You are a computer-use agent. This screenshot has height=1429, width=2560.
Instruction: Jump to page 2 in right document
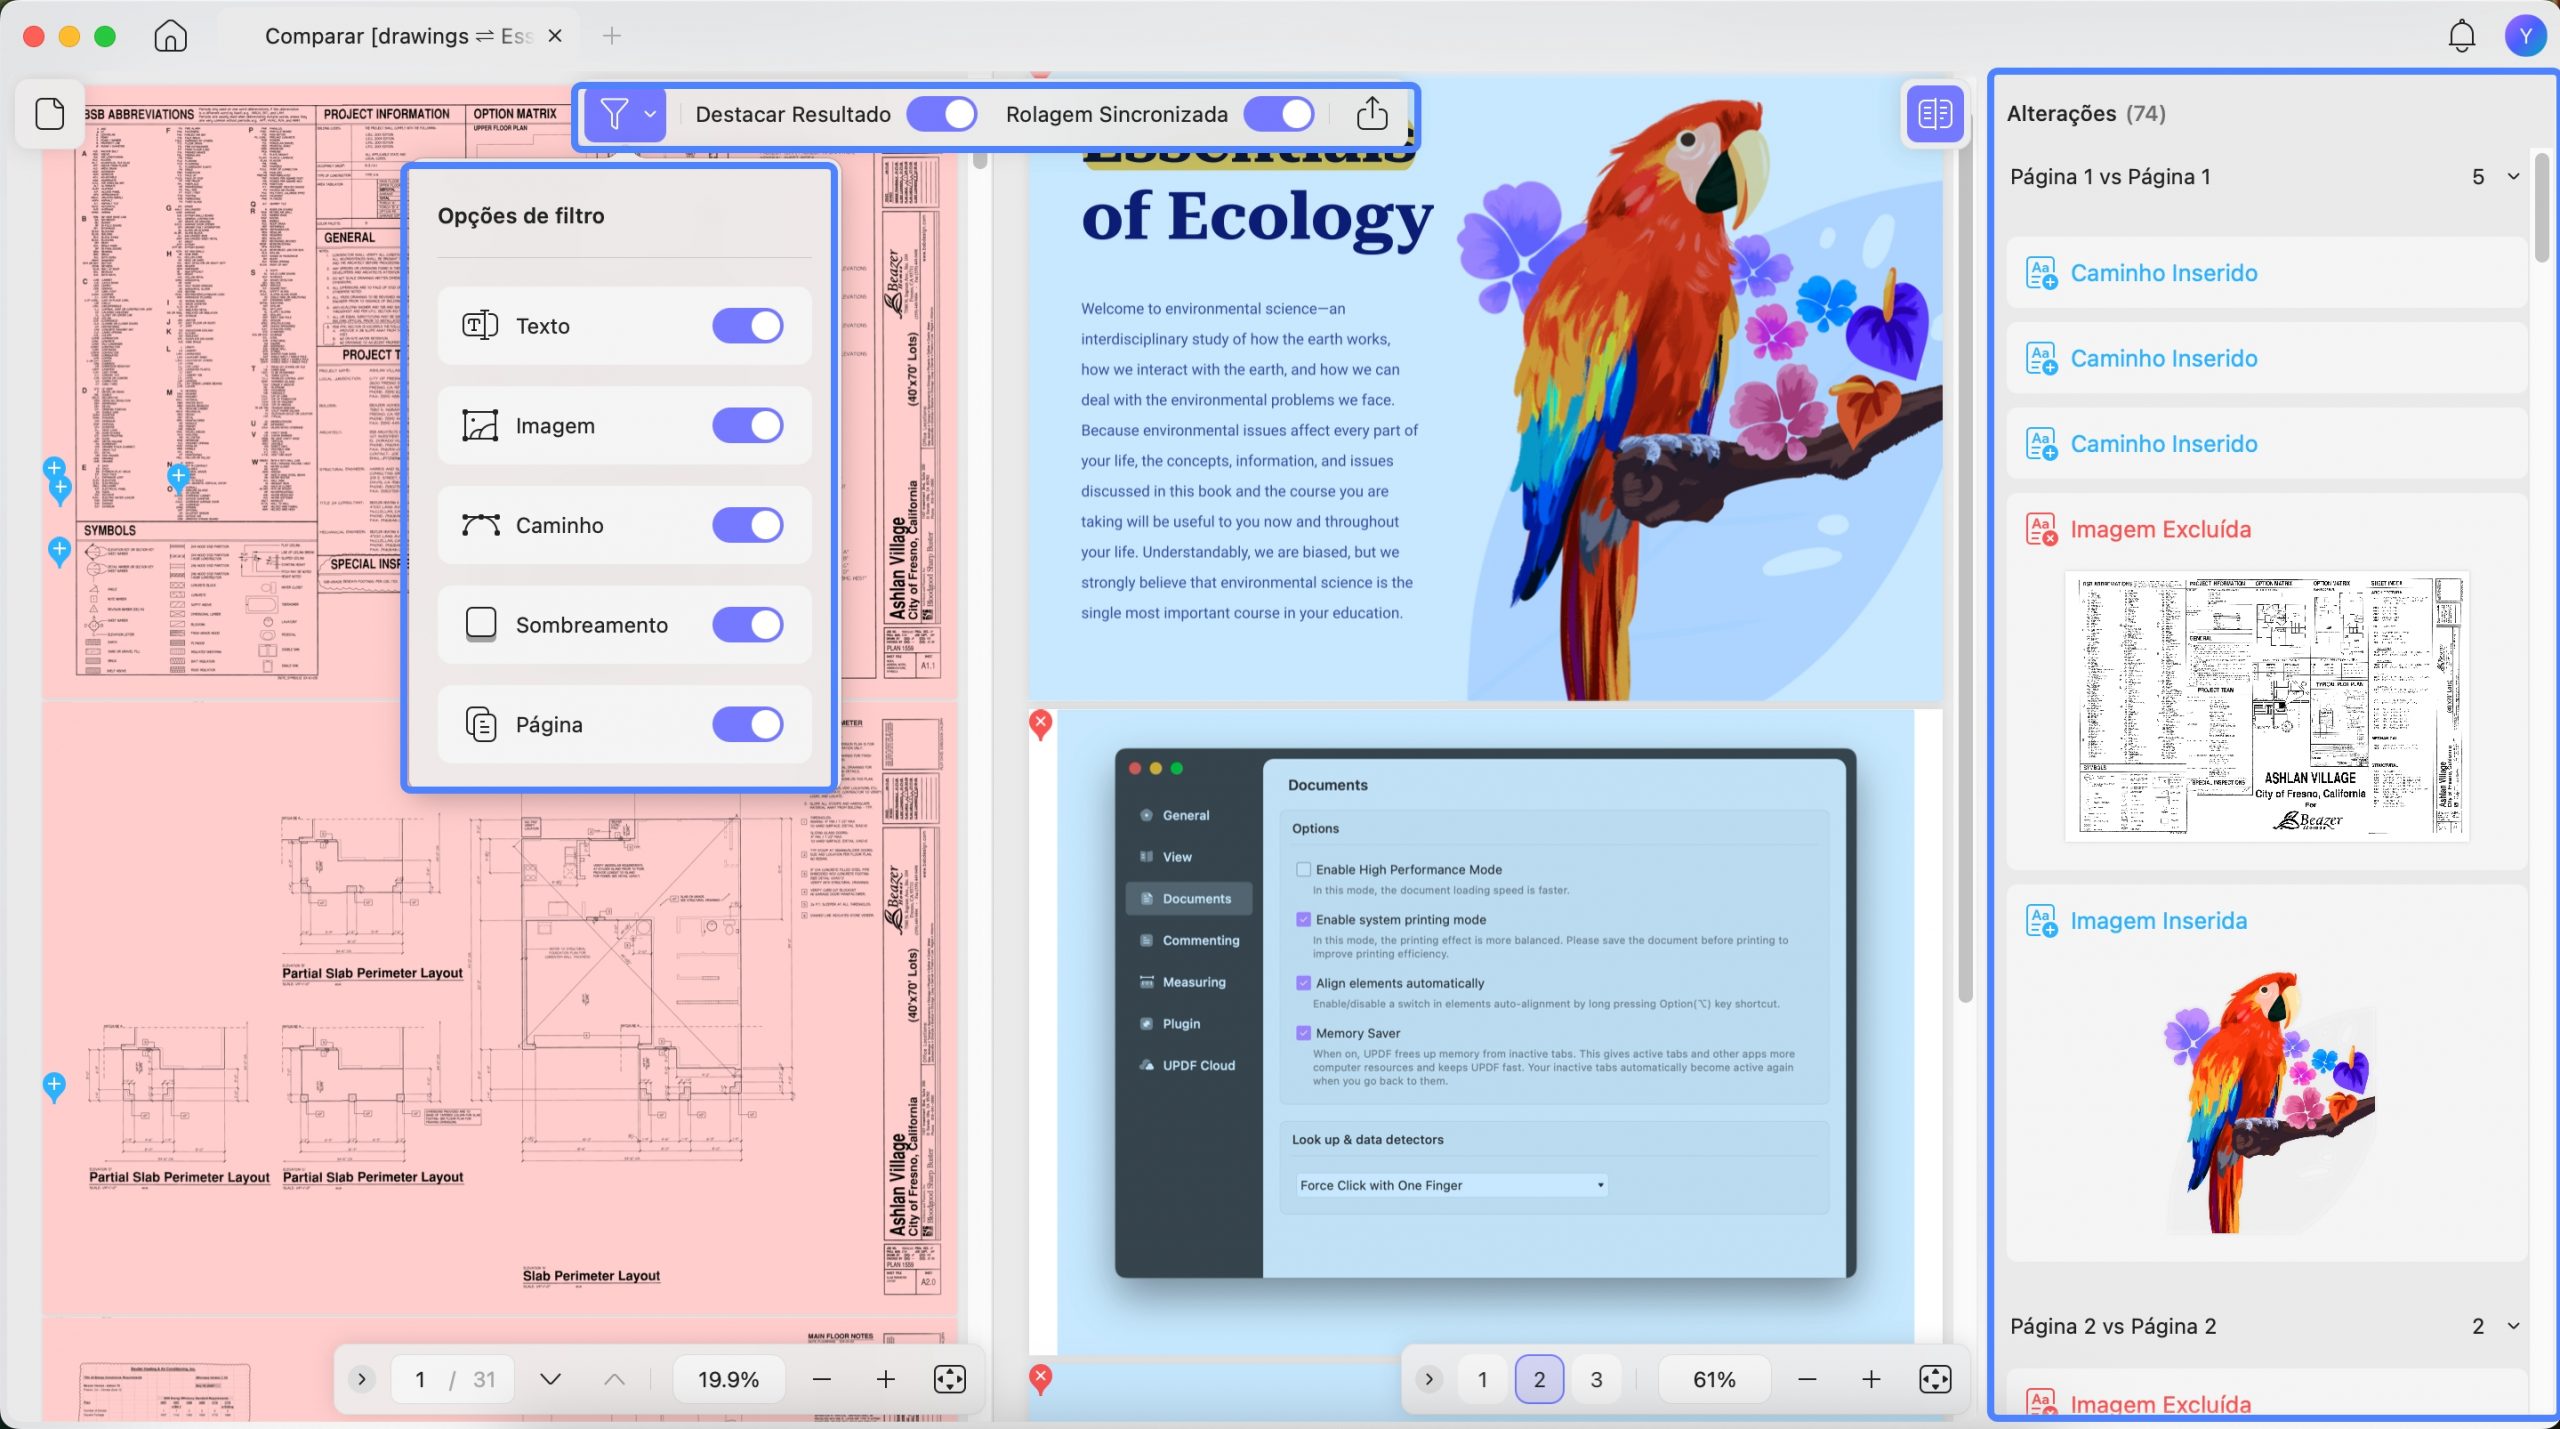click(x=1540, y=1380)
